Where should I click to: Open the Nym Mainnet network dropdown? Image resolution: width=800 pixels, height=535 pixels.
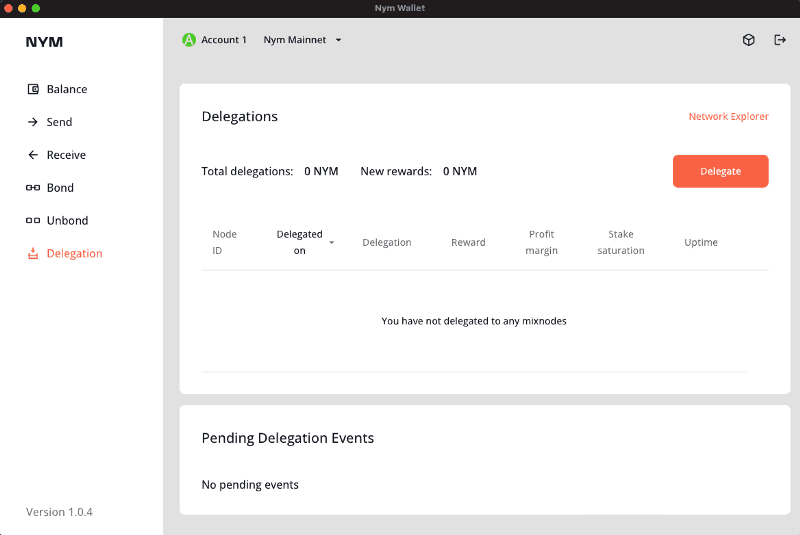(303, 40)
